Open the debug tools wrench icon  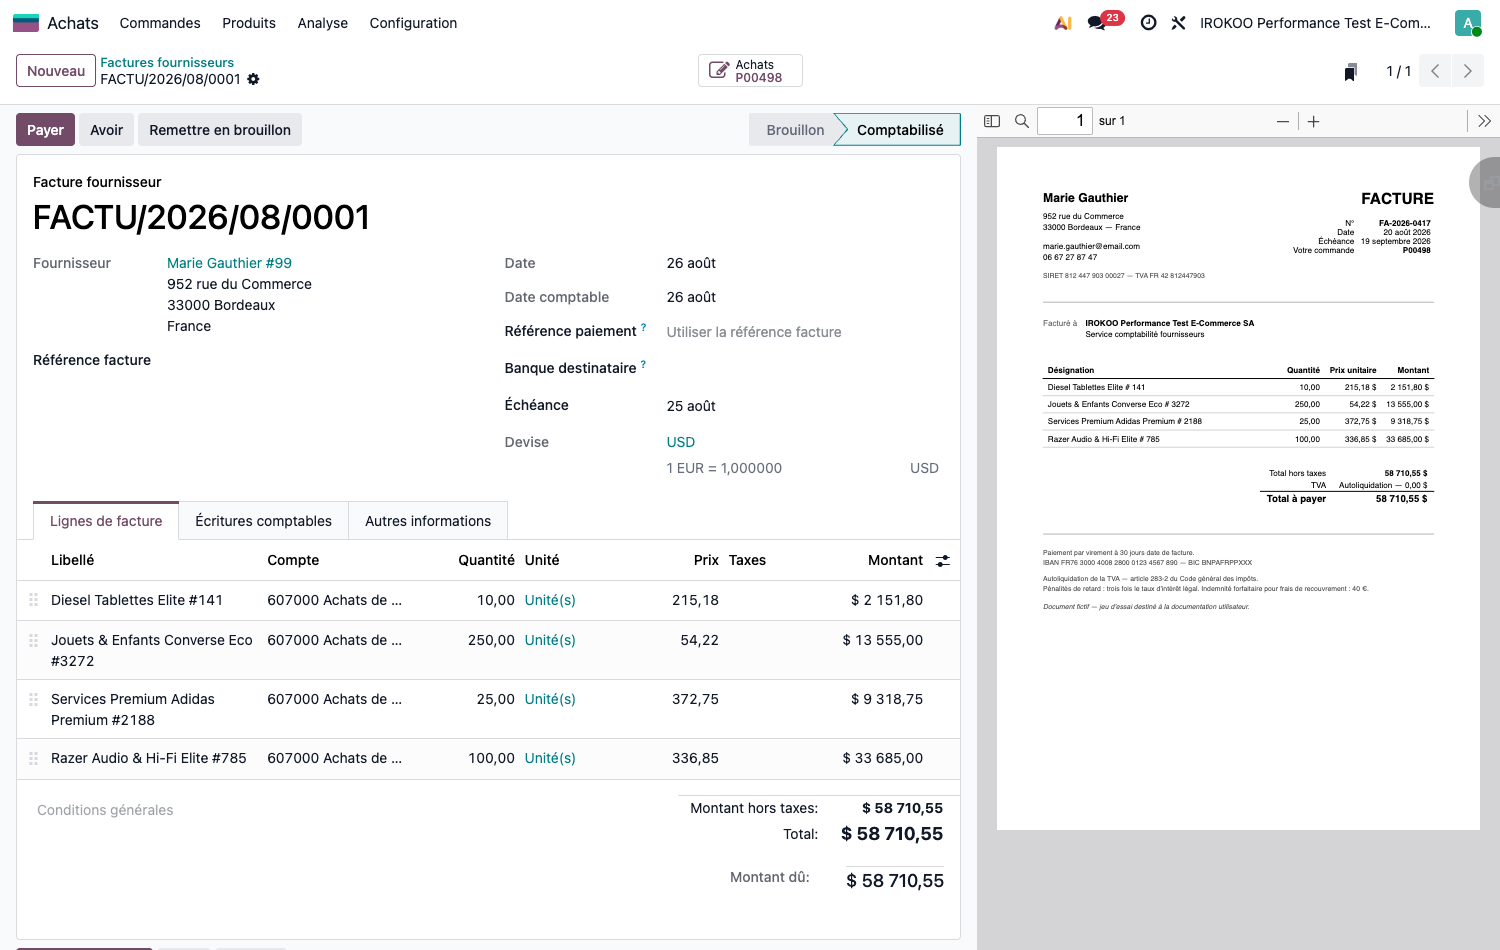coord(1179,23)
